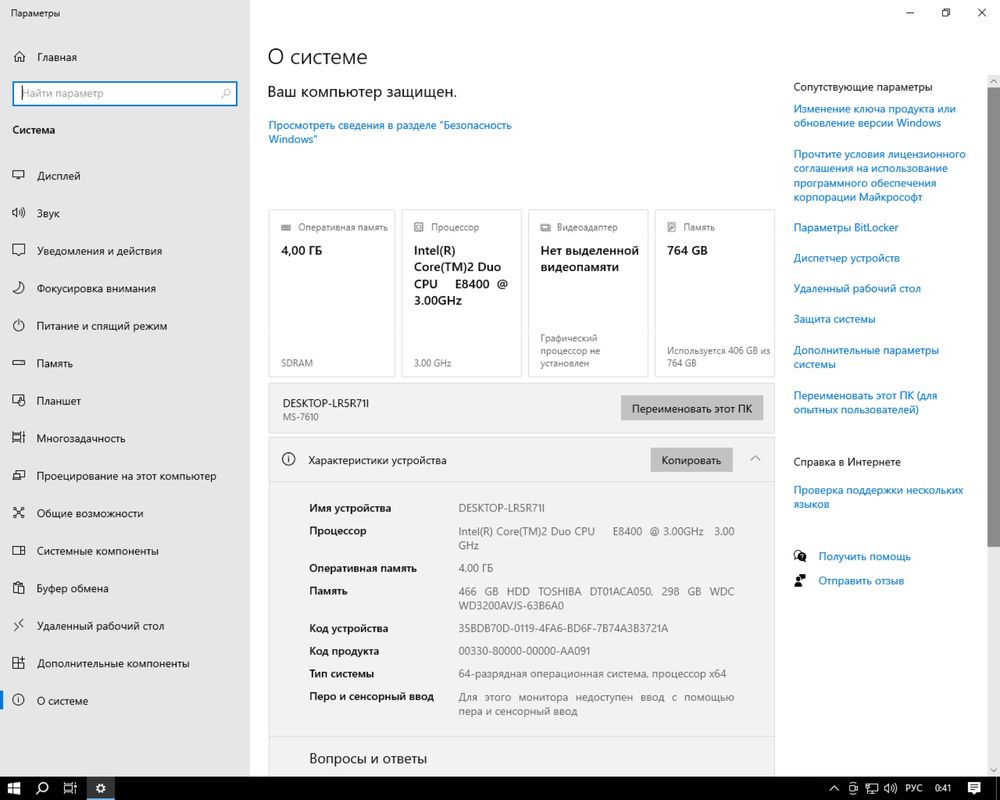
Task: Click the Settings gear taskbar icon
Action: tap(100, 788)
